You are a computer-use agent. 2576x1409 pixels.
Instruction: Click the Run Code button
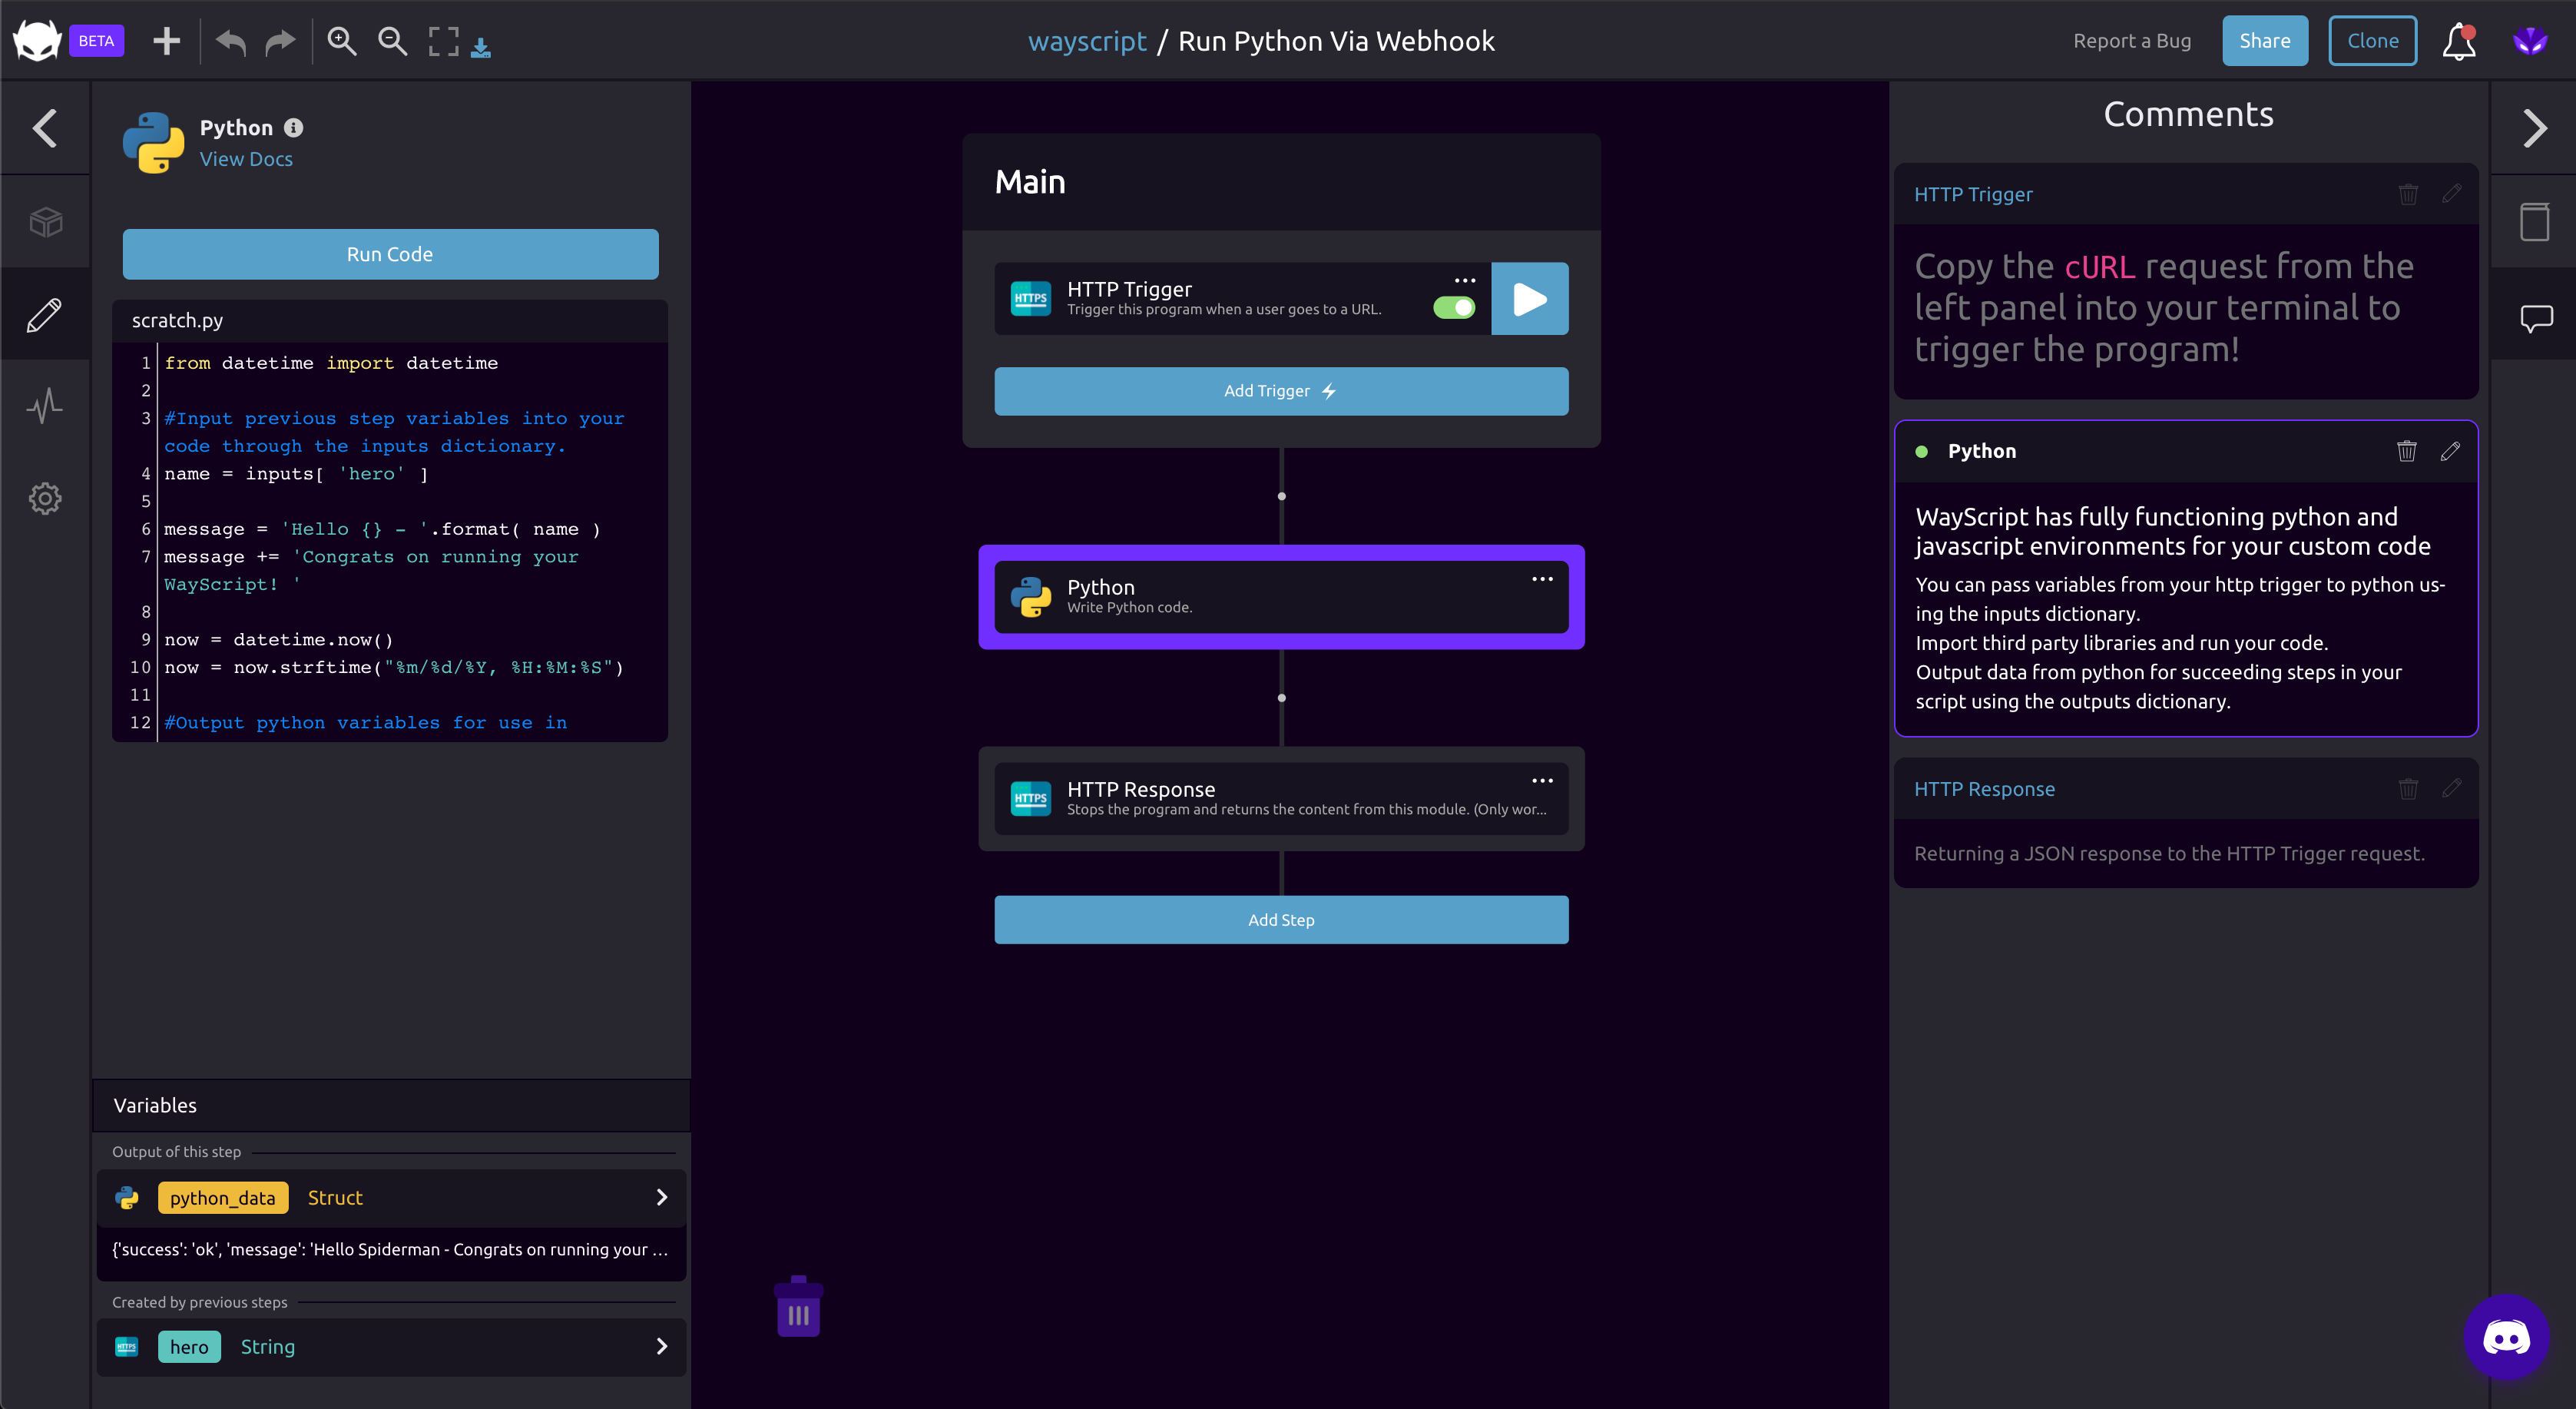coord(390,254)
